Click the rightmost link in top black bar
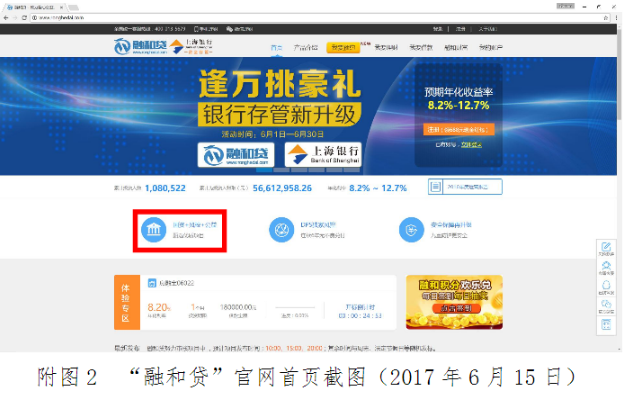 488,29
